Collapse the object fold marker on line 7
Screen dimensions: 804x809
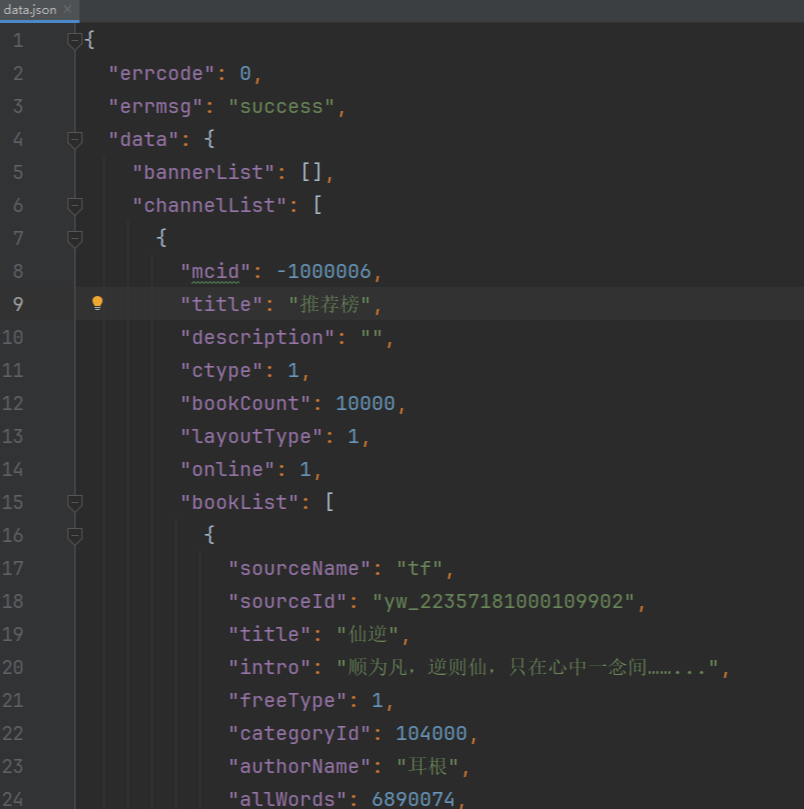(x=75, y=238)
